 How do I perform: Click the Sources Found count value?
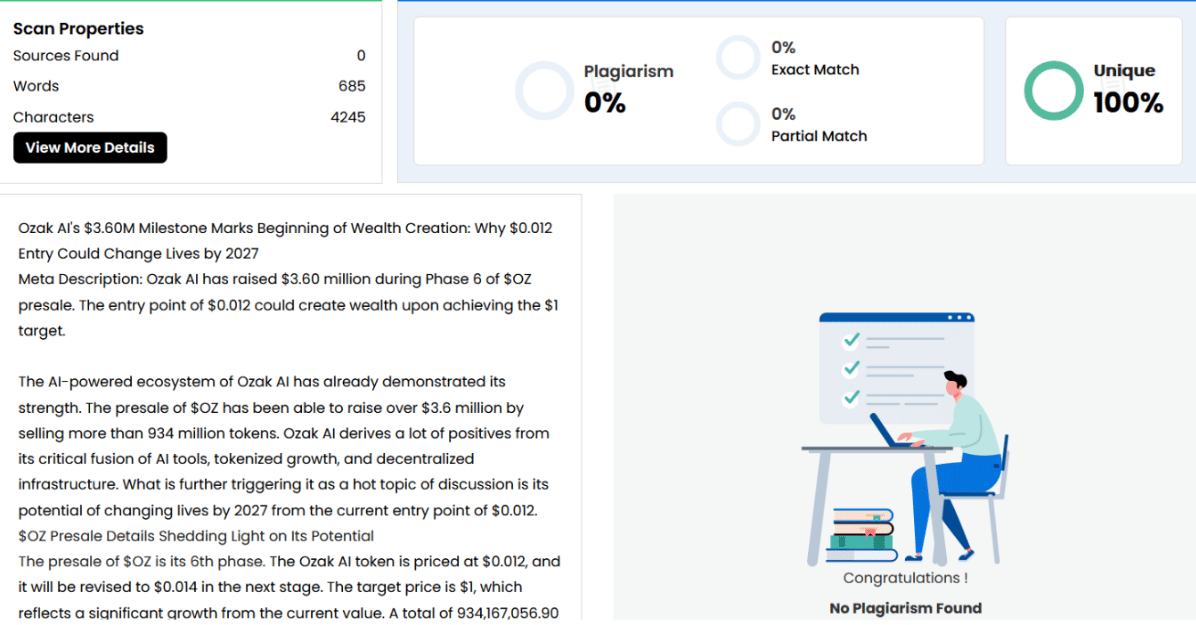360,56
